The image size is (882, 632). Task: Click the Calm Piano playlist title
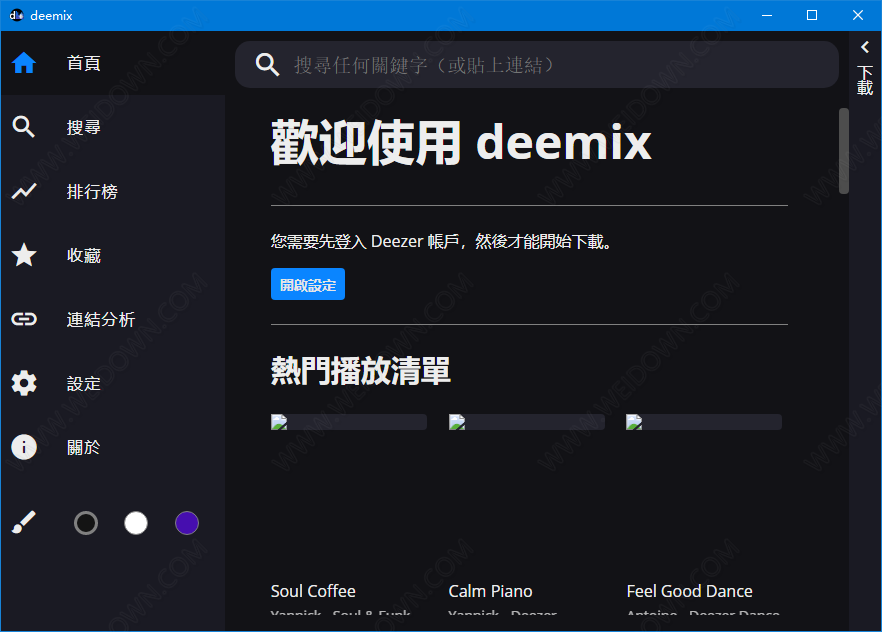pos(490,592)
